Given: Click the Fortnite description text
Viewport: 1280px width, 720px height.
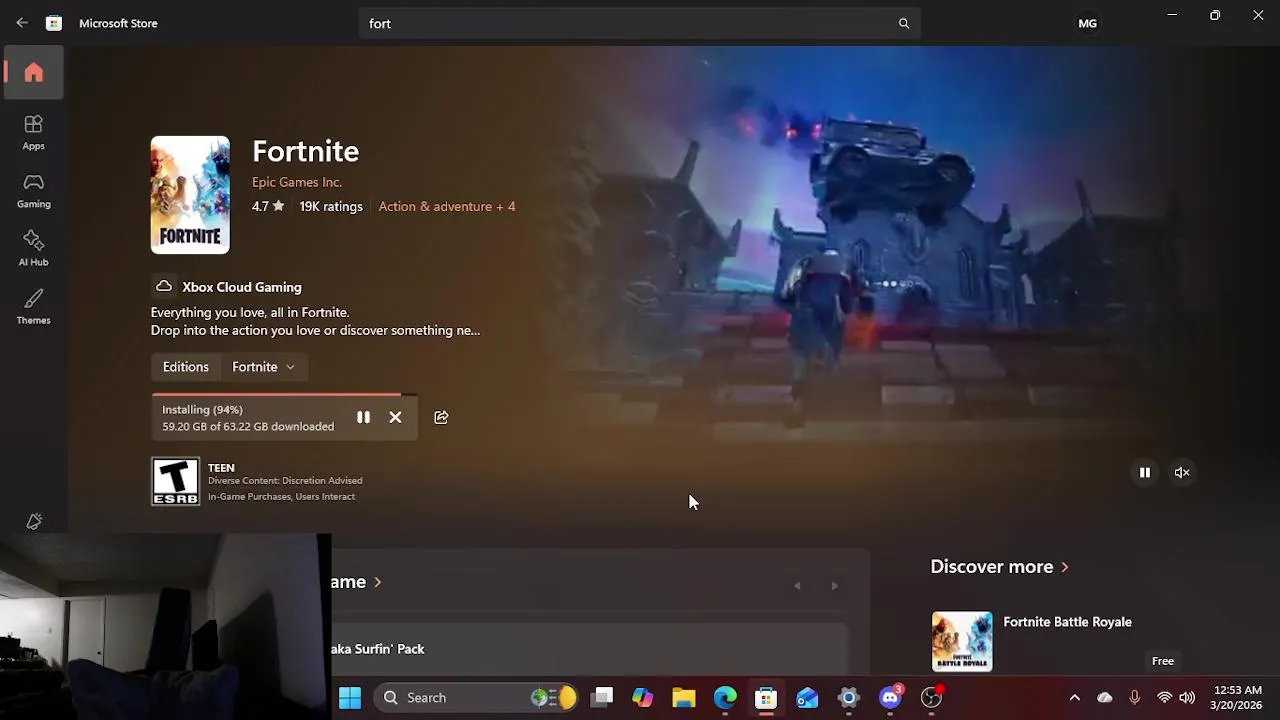Looking at the screenshot, I should [x=315, y=321].
